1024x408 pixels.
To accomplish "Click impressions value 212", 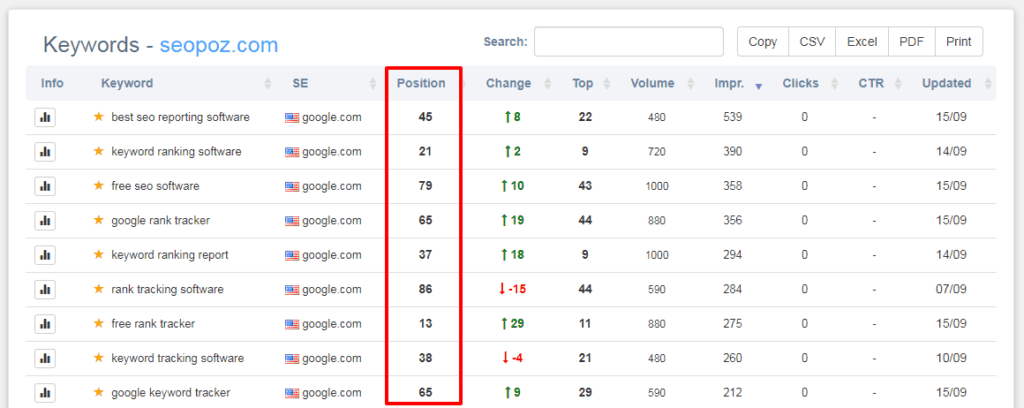I will coord(733,393).
